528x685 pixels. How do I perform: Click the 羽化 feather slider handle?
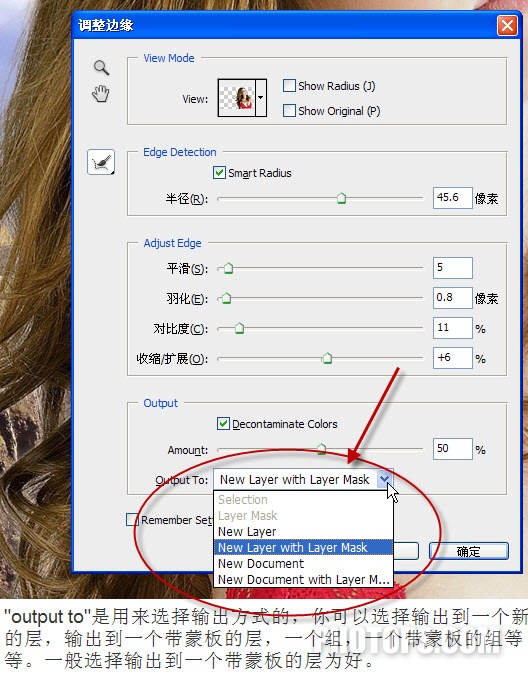coord(226,298)
